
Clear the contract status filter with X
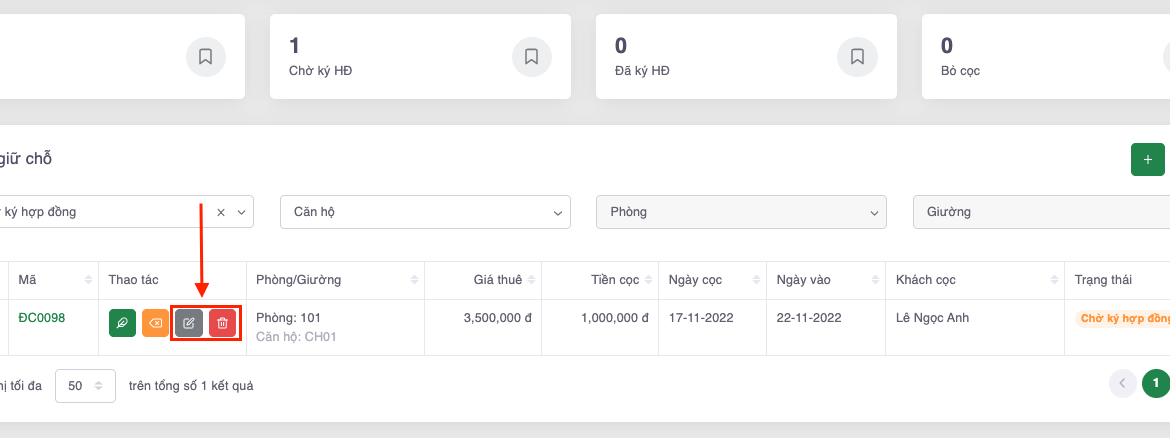coord(221,212)
